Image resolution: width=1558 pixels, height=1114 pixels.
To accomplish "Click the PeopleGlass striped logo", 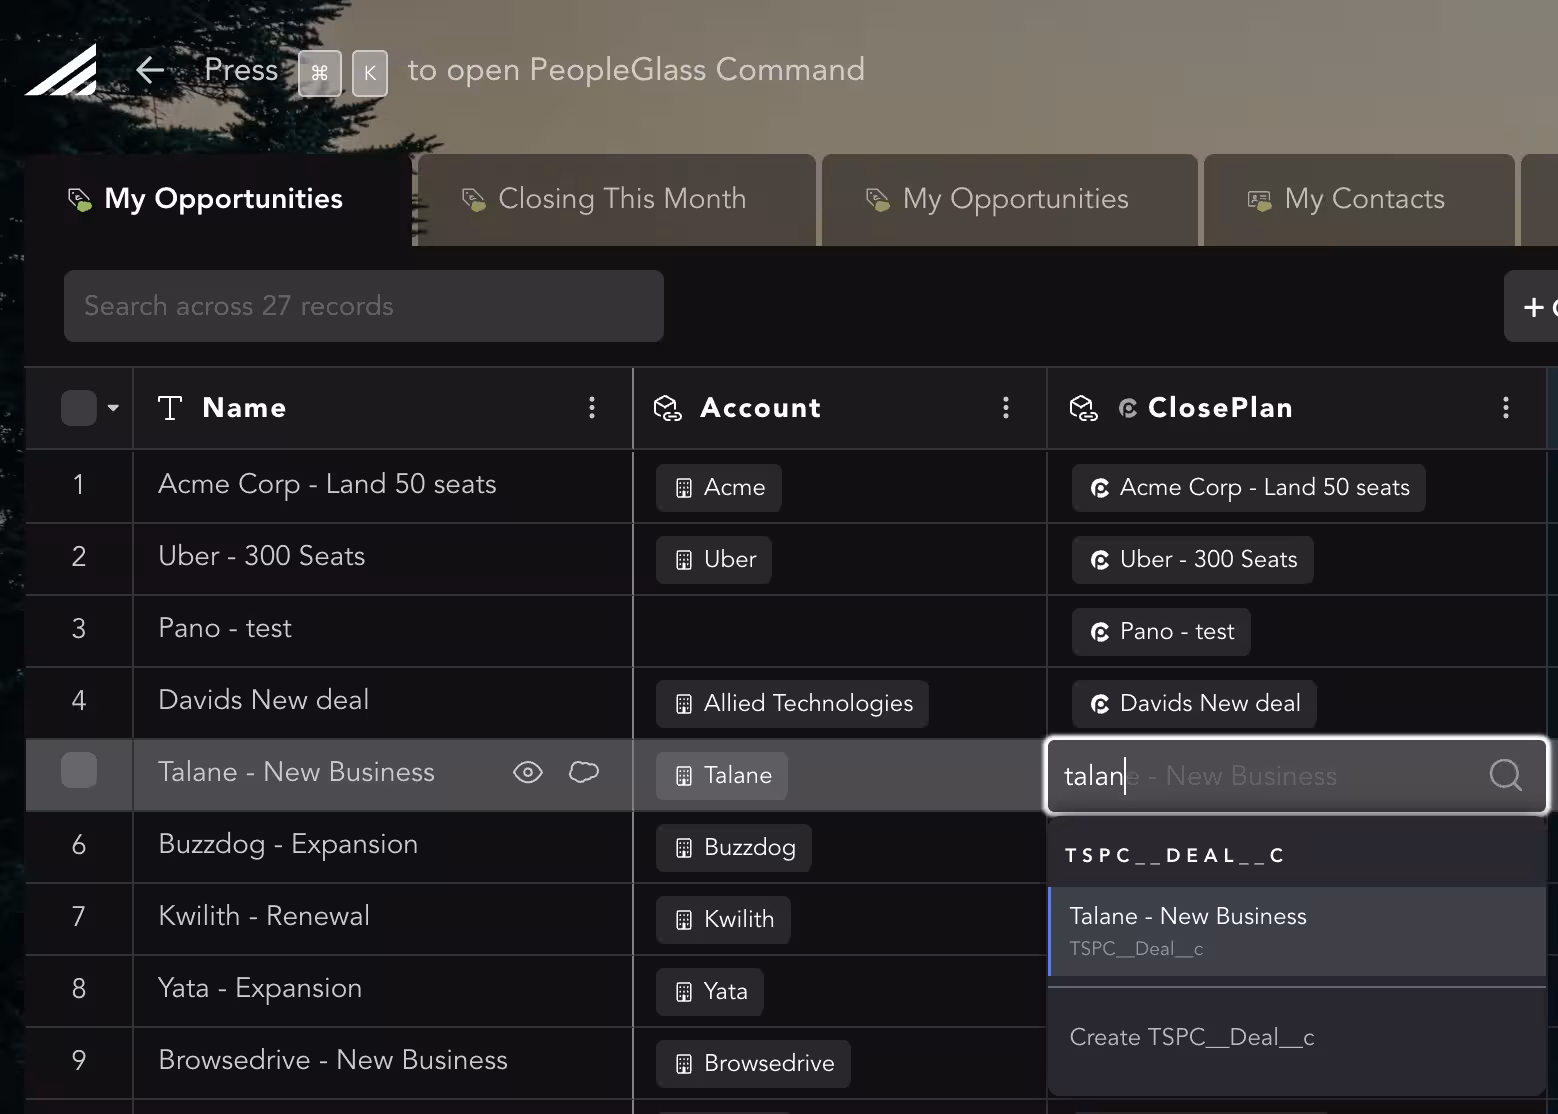I will point(61,70).
